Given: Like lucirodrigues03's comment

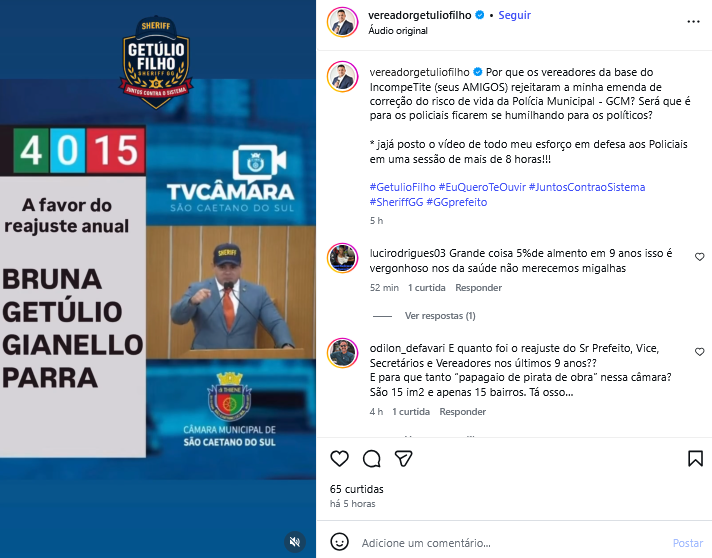Looking at the screenshot, I should [699, 257].
